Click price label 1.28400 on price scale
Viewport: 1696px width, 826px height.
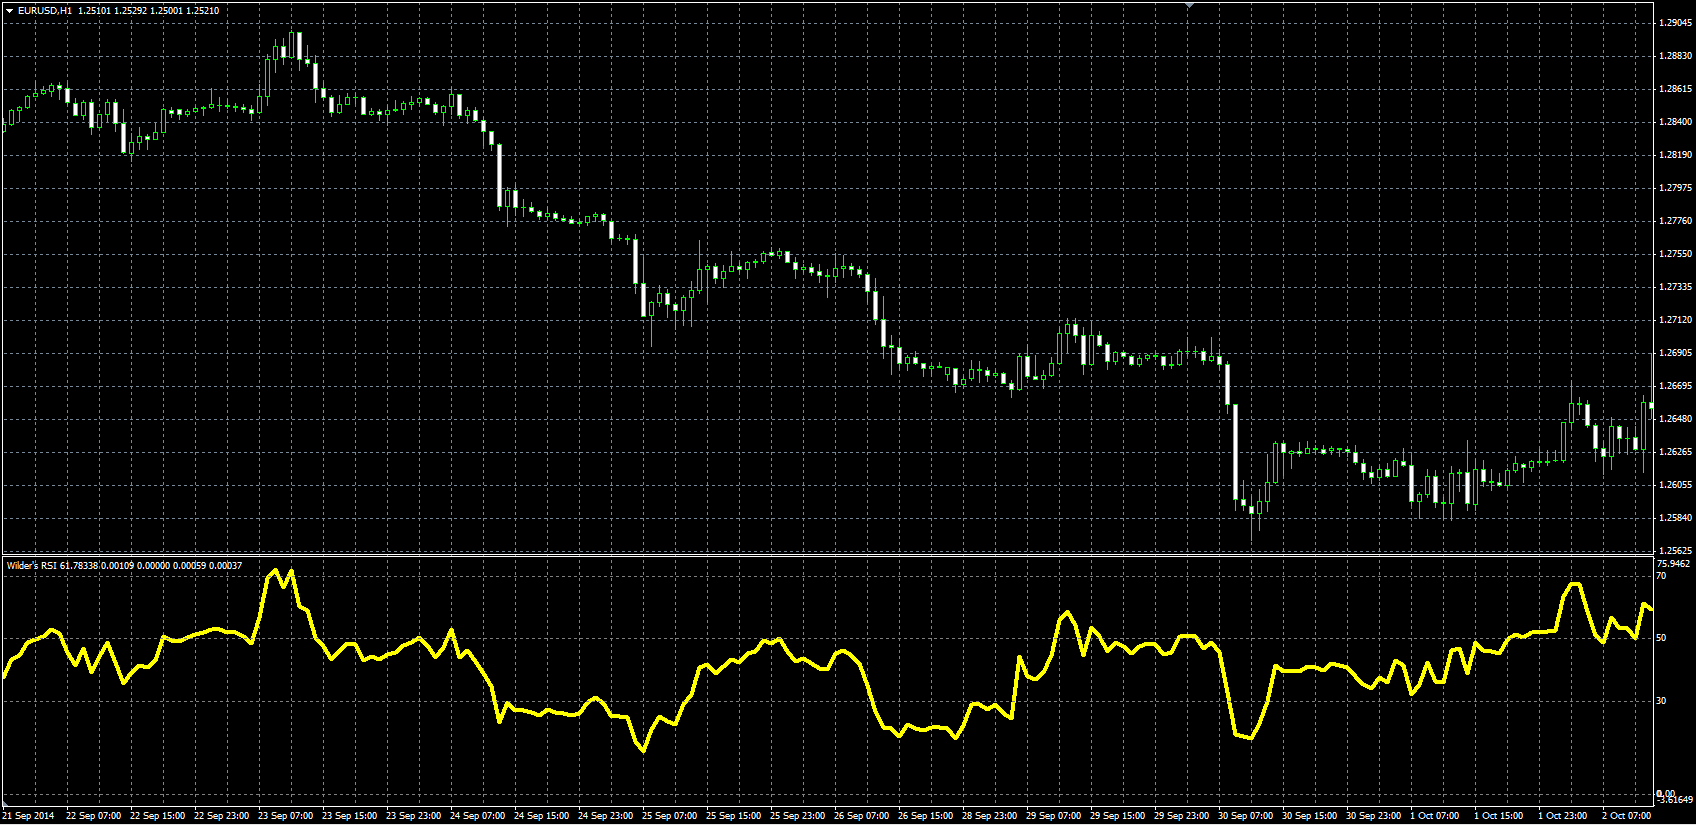[x=1675, y=122]
